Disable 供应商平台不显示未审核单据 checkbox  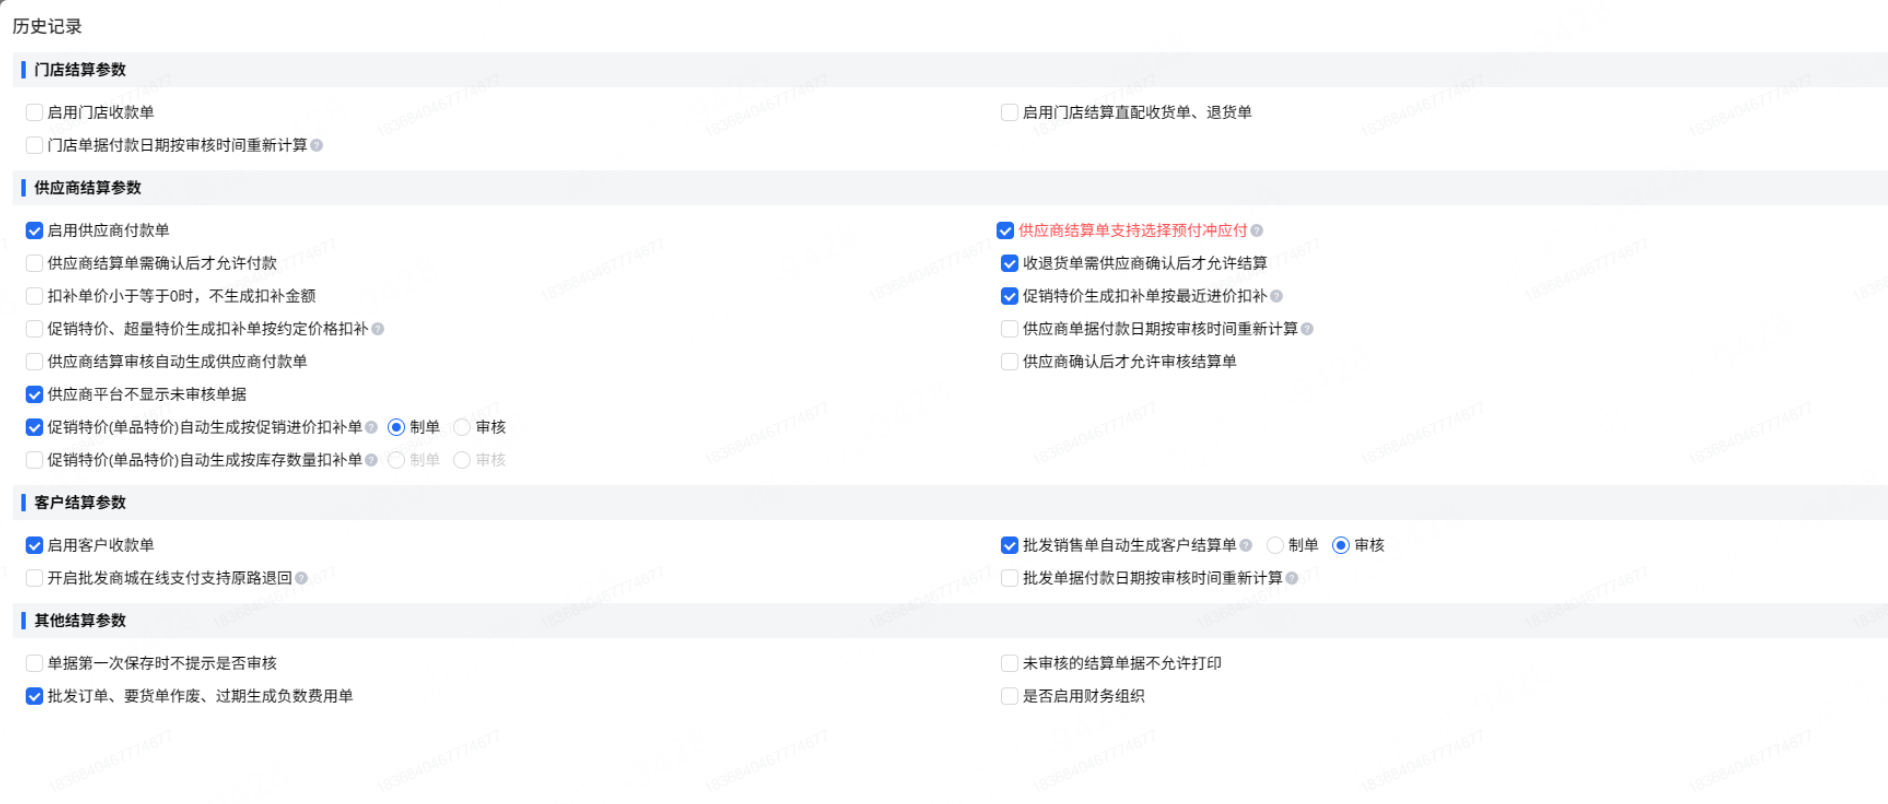click(x=34, y=395)
